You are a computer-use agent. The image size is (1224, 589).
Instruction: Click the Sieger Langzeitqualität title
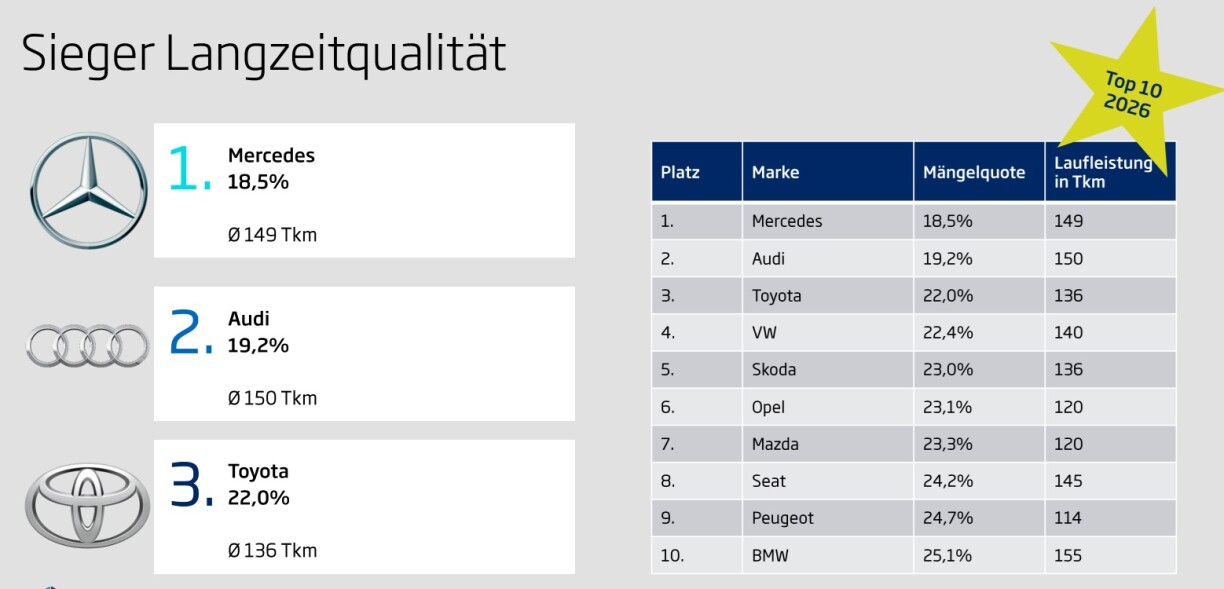[x=264, y=54]
